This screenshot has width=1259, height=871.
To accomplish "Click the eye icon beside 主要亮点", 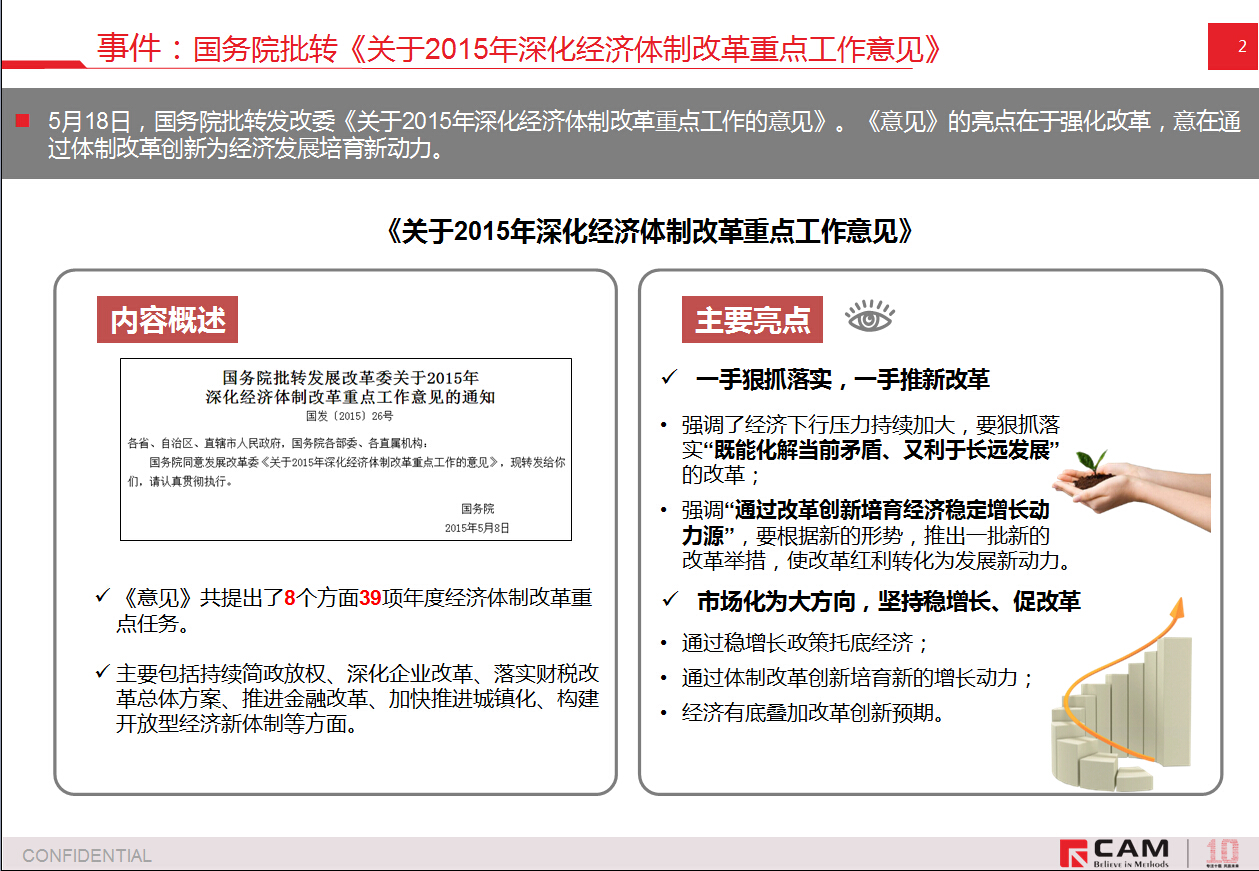I will click(x=870, y=317).
